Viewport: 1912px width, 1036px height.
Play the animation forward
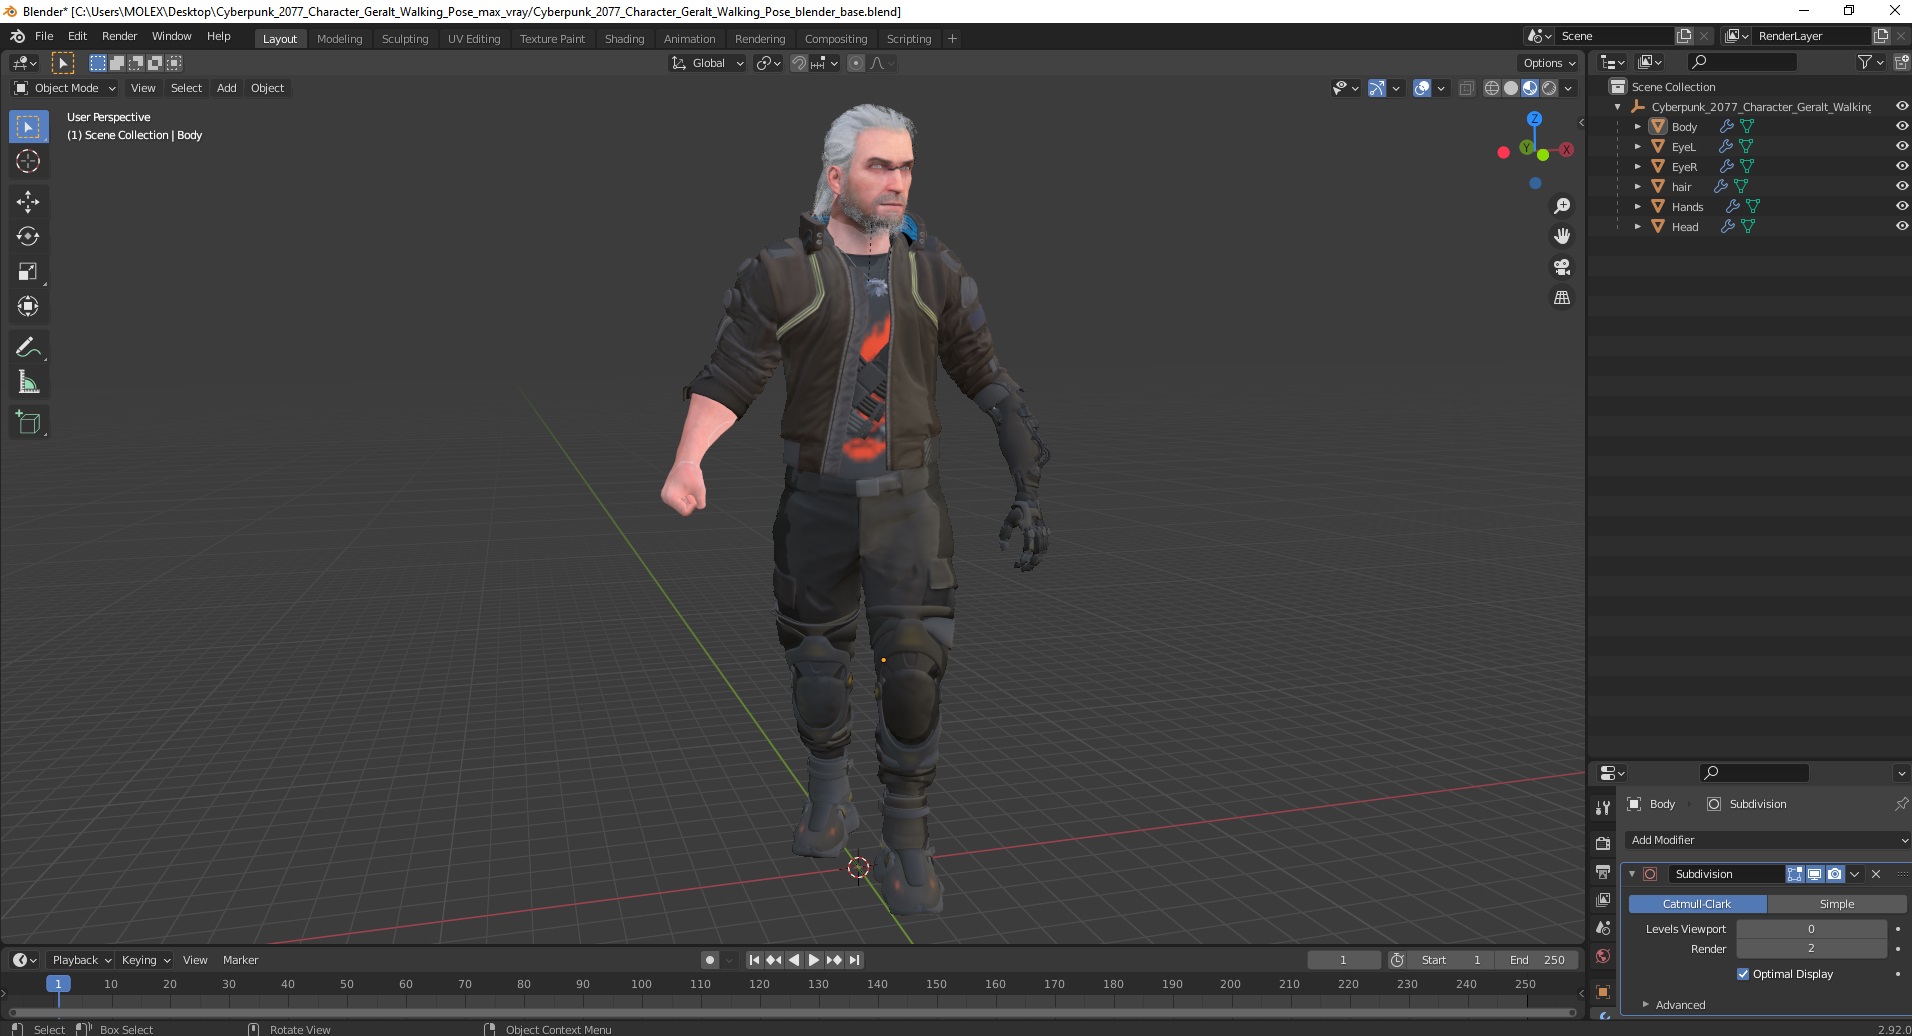(x=814, y=960)
